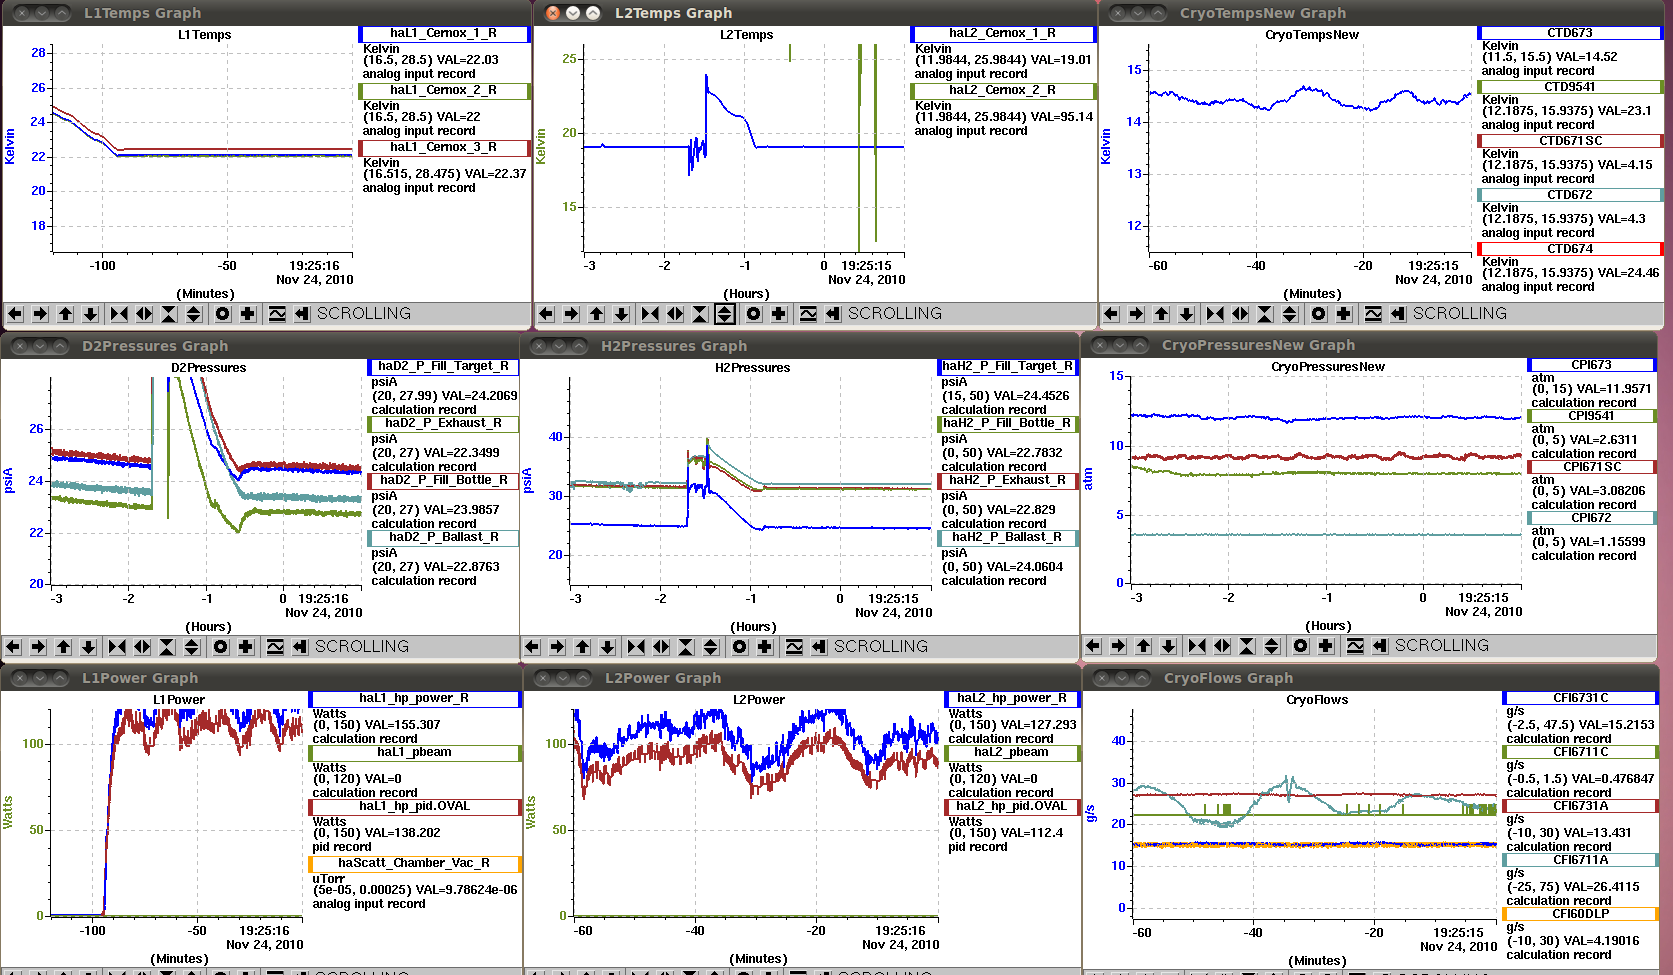This screenshot has height=975, width=1673.
Task: Click the CFI60DLP legend entry
Action: [x=1580, y=914]
